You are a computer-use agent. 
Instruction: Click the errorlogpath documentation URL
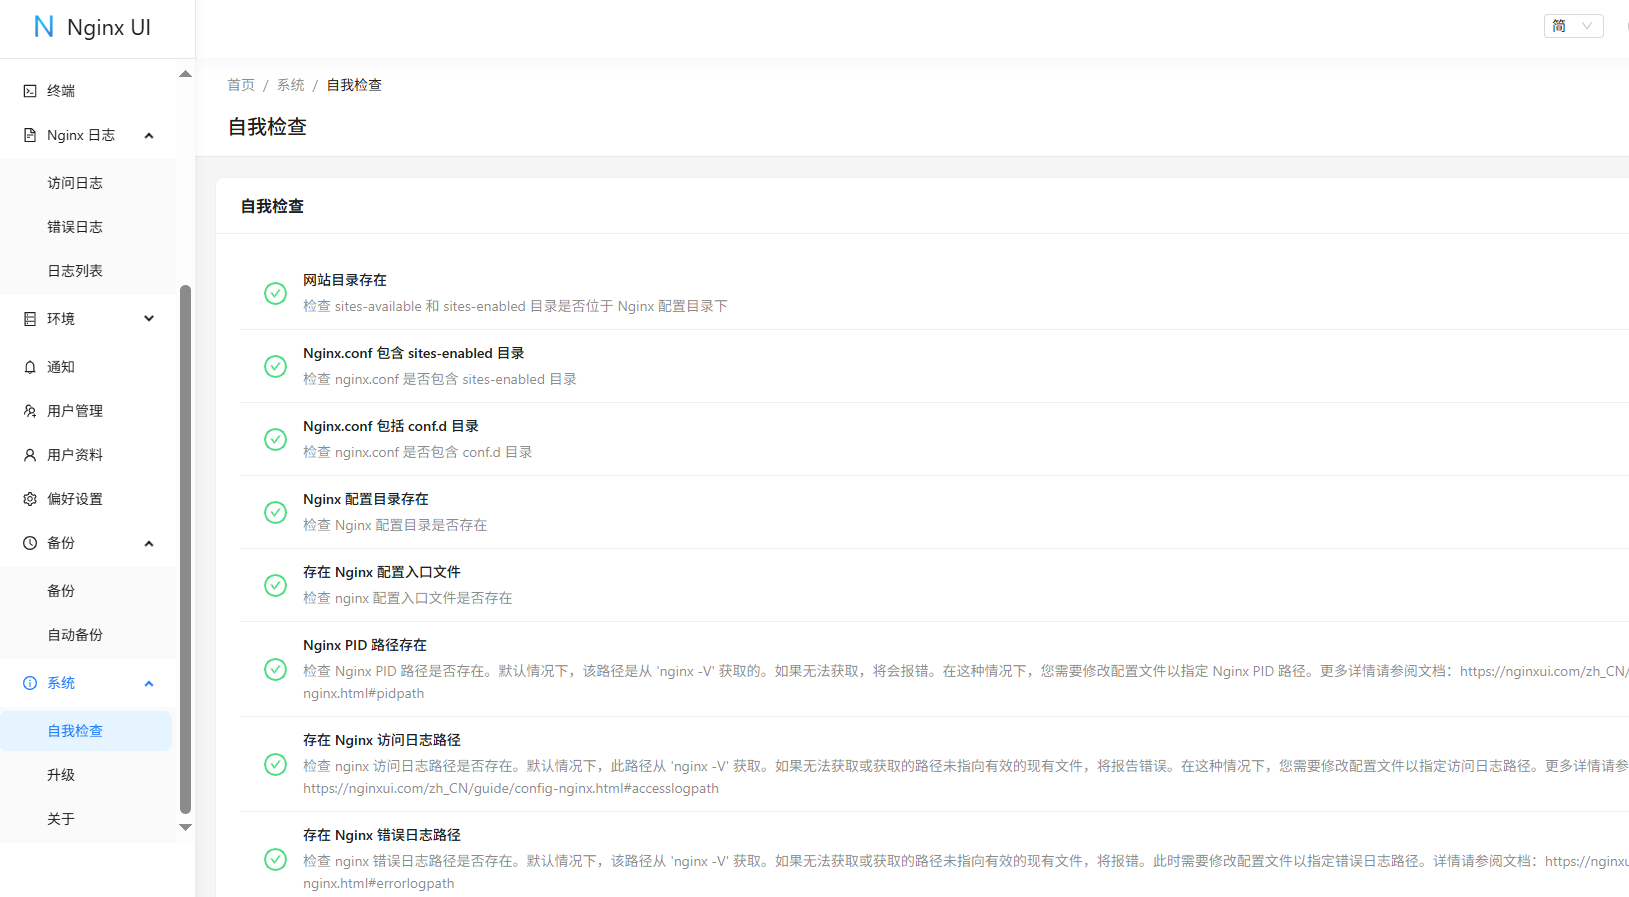(379, 883)
